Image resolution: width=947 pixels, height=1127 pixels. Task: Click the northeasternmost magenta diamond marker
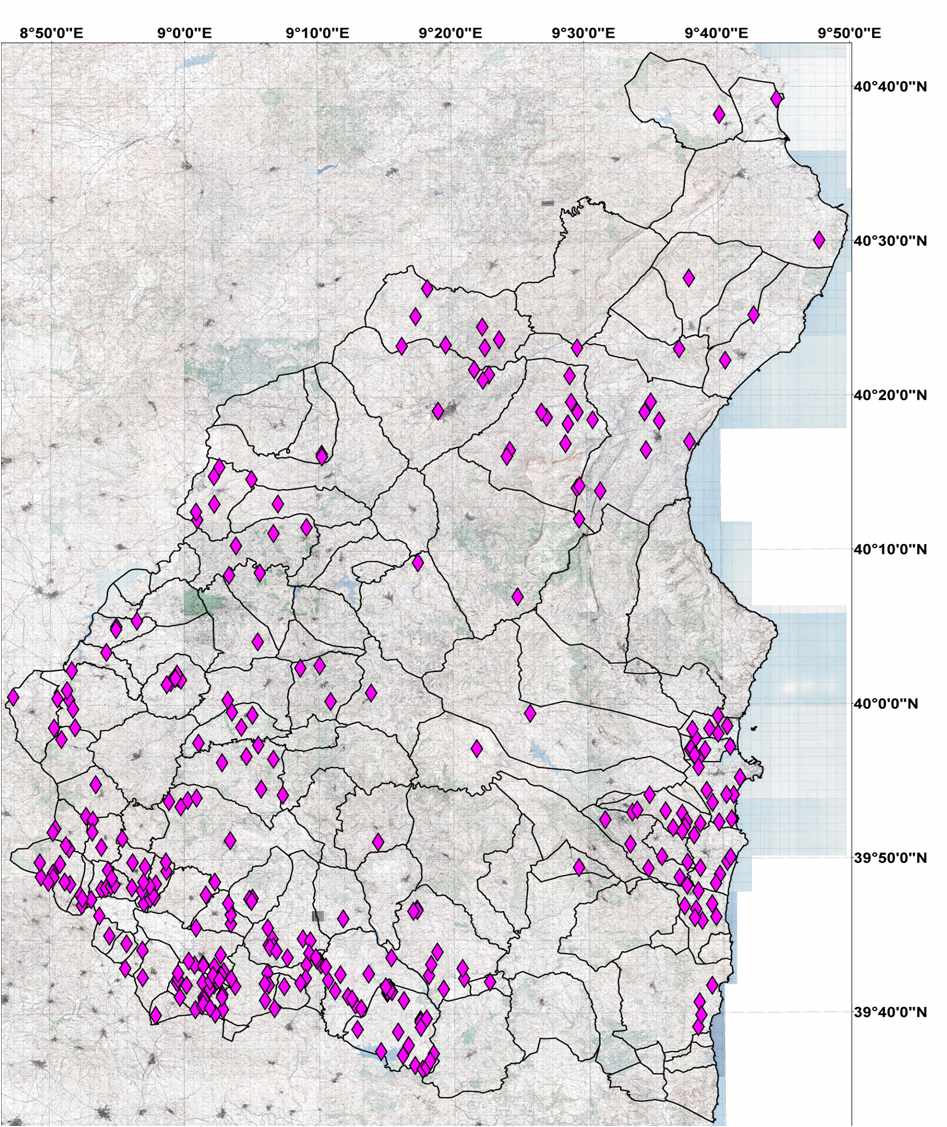(777, 98)
